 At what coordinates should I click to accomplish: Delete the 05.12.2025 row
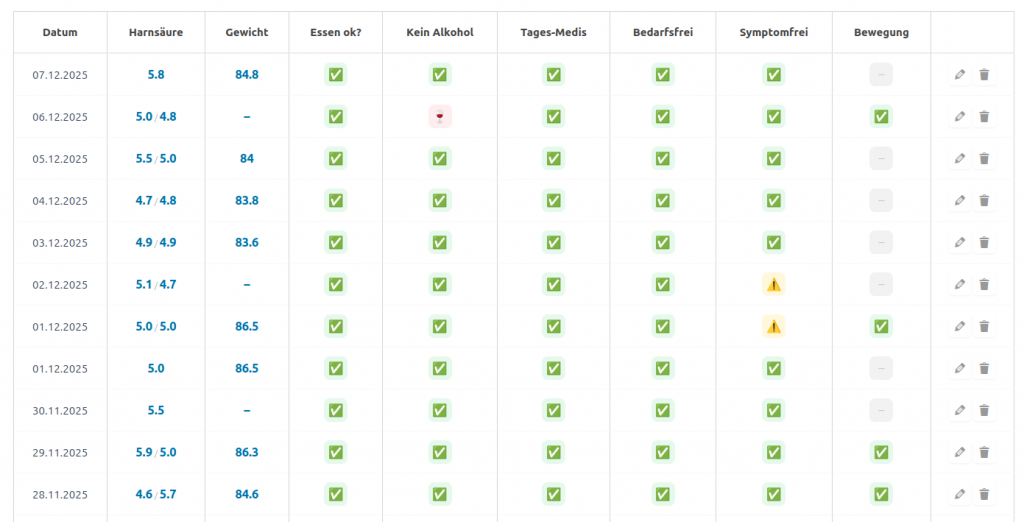click(x=984, y=159)
